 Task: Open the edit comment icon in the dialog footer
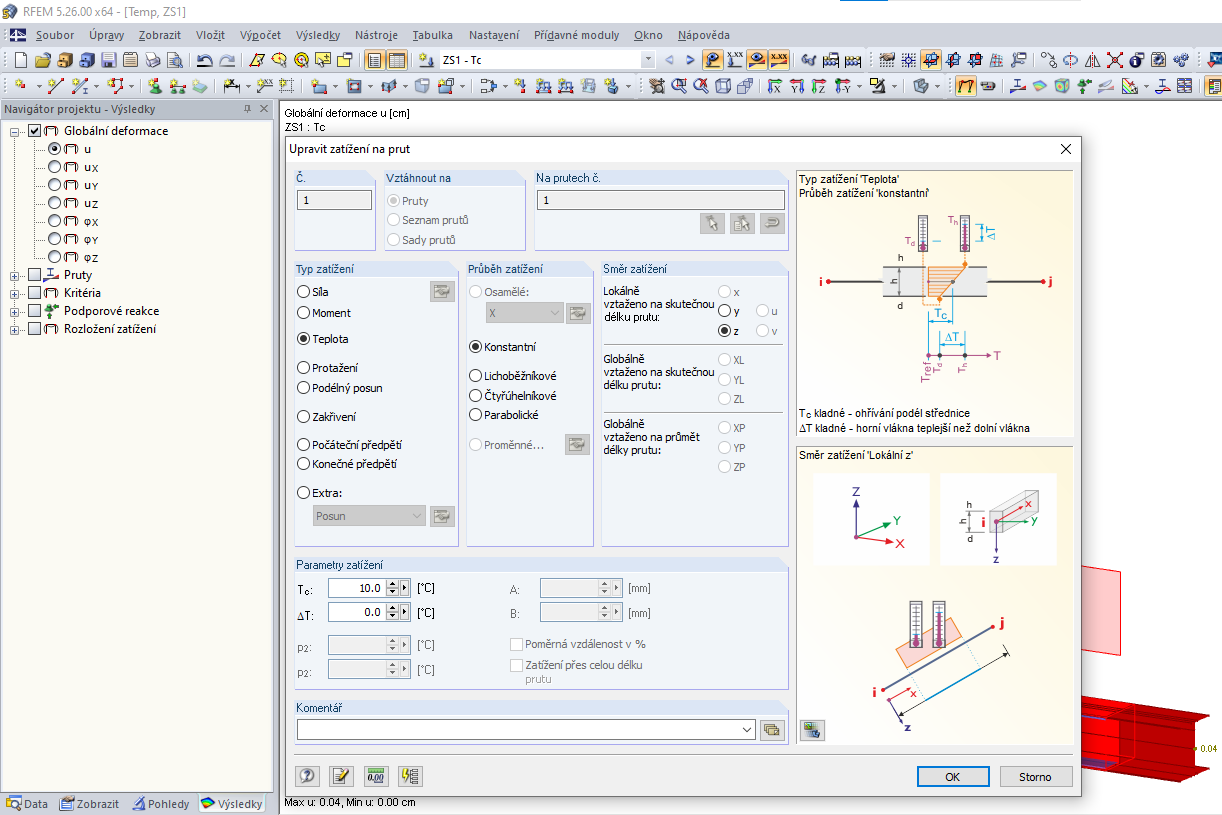coord(342,775)
